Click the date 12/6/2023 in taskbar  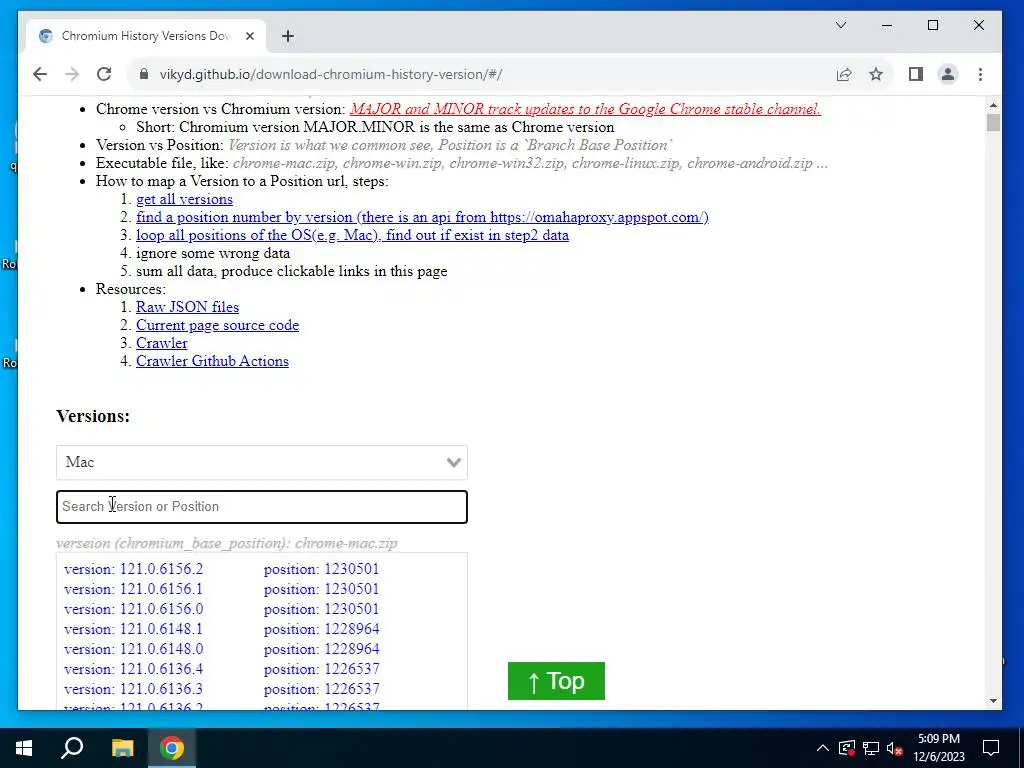[x=938, y=757]
